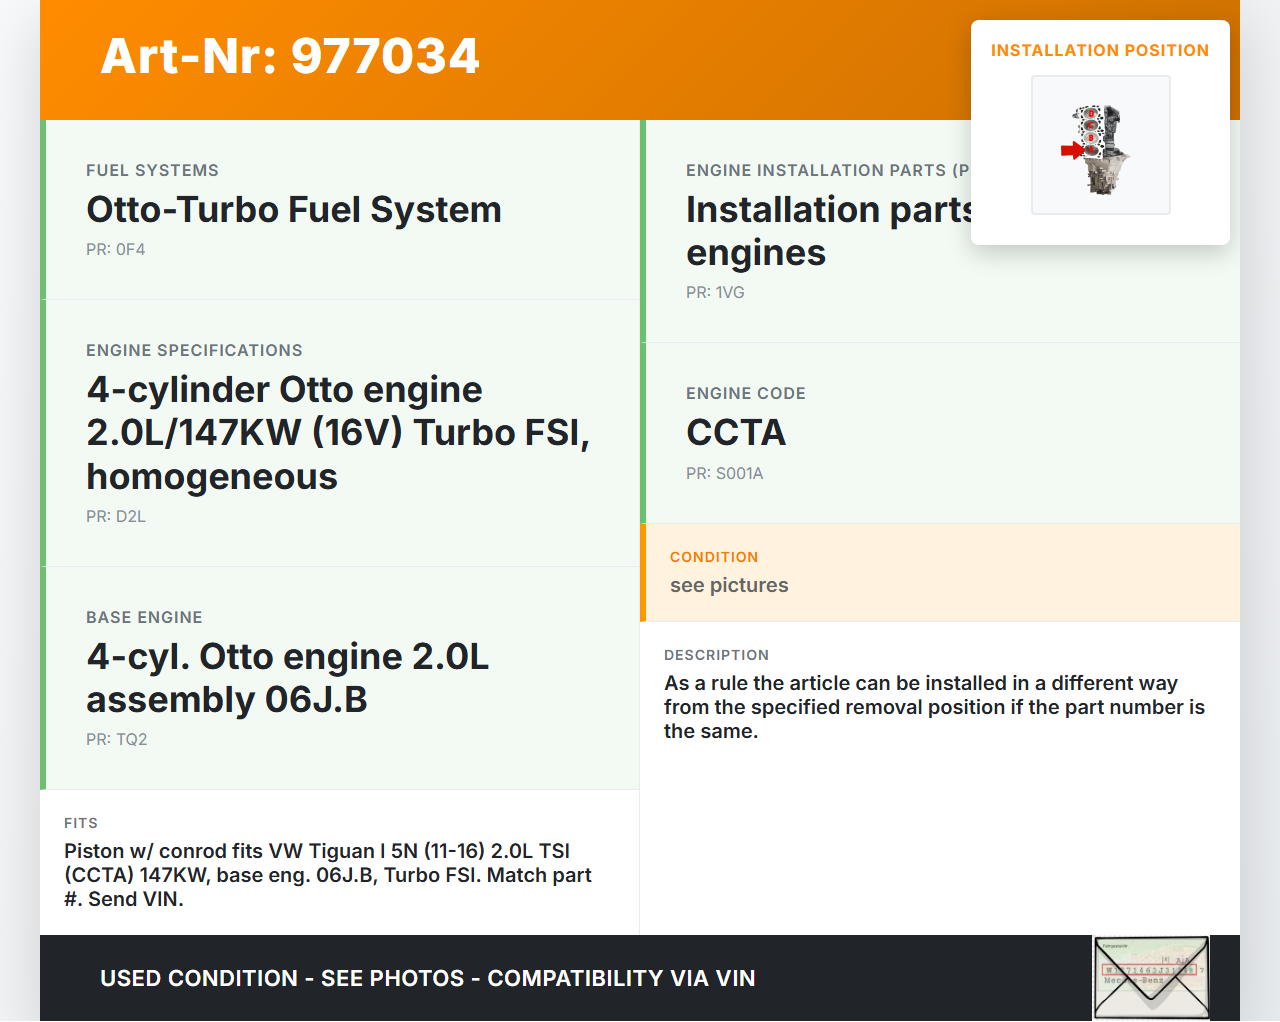The width and height of the screenshot is (1280, 1022).
Task: Select the Art-Nr: 977034 heading
Action: tap(290, 56)
